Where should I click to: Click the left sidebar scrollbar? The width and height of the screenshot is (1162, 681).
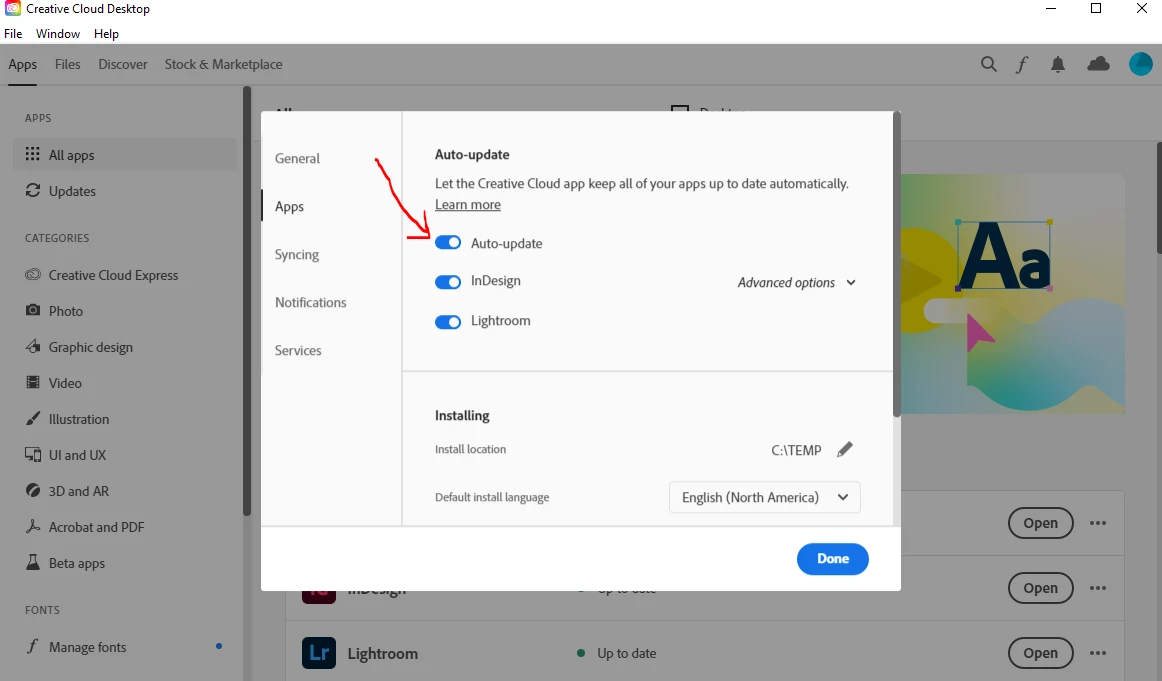(x=247, y=301)
